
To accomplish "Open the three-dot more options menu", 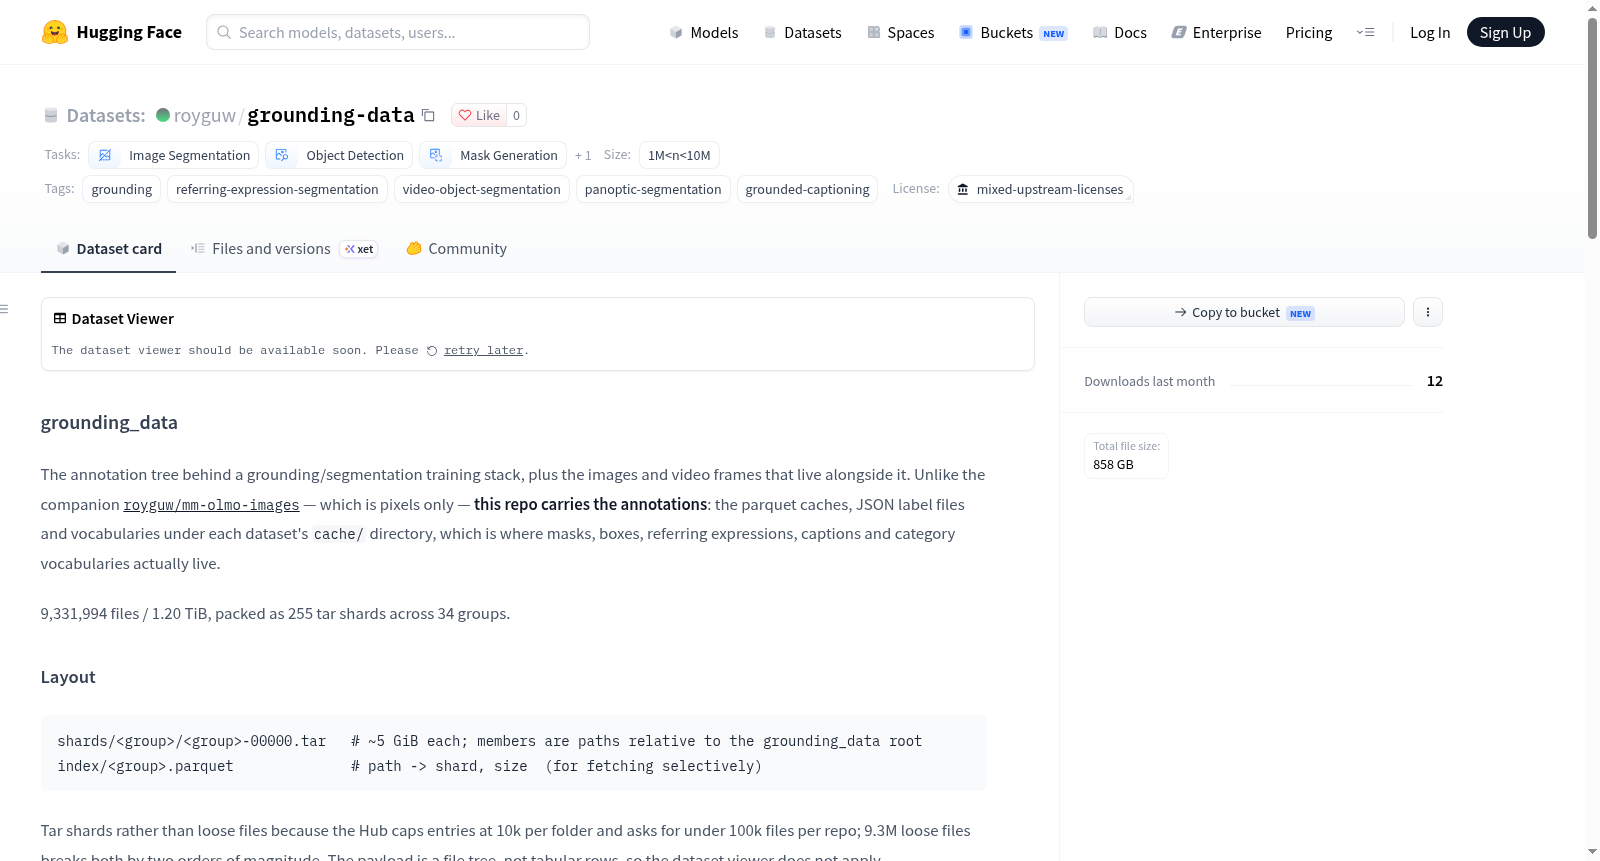I will coord(1428,312).
